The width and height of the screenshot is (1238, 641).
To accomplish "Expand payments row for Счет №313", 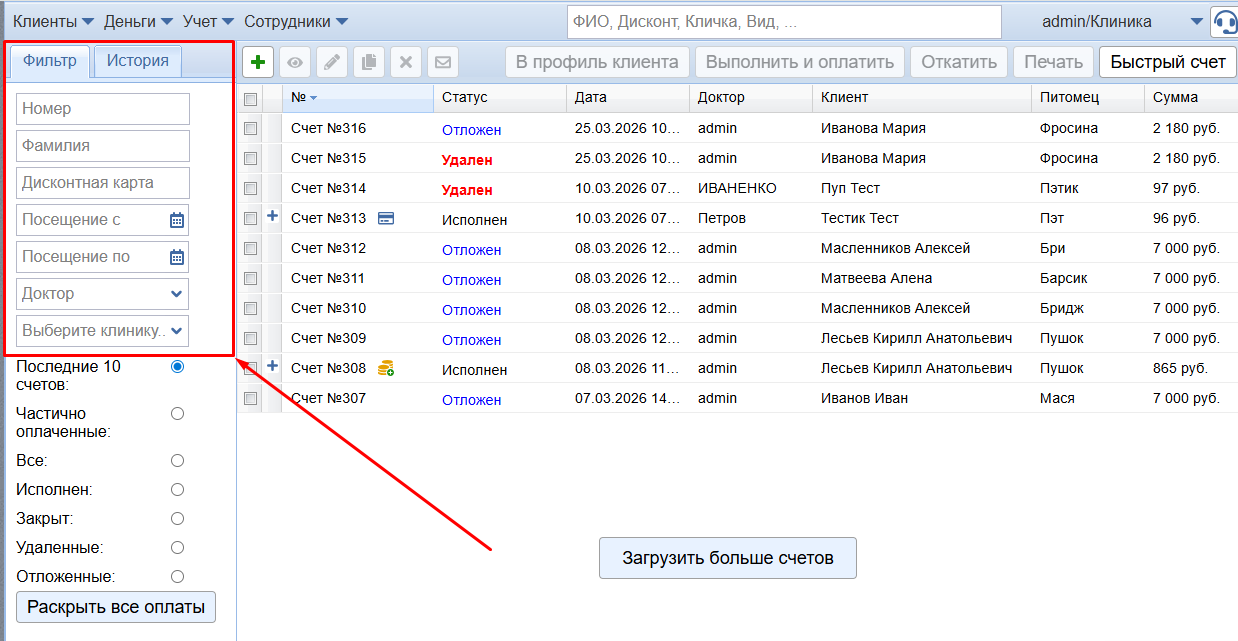I will (272, 217).
